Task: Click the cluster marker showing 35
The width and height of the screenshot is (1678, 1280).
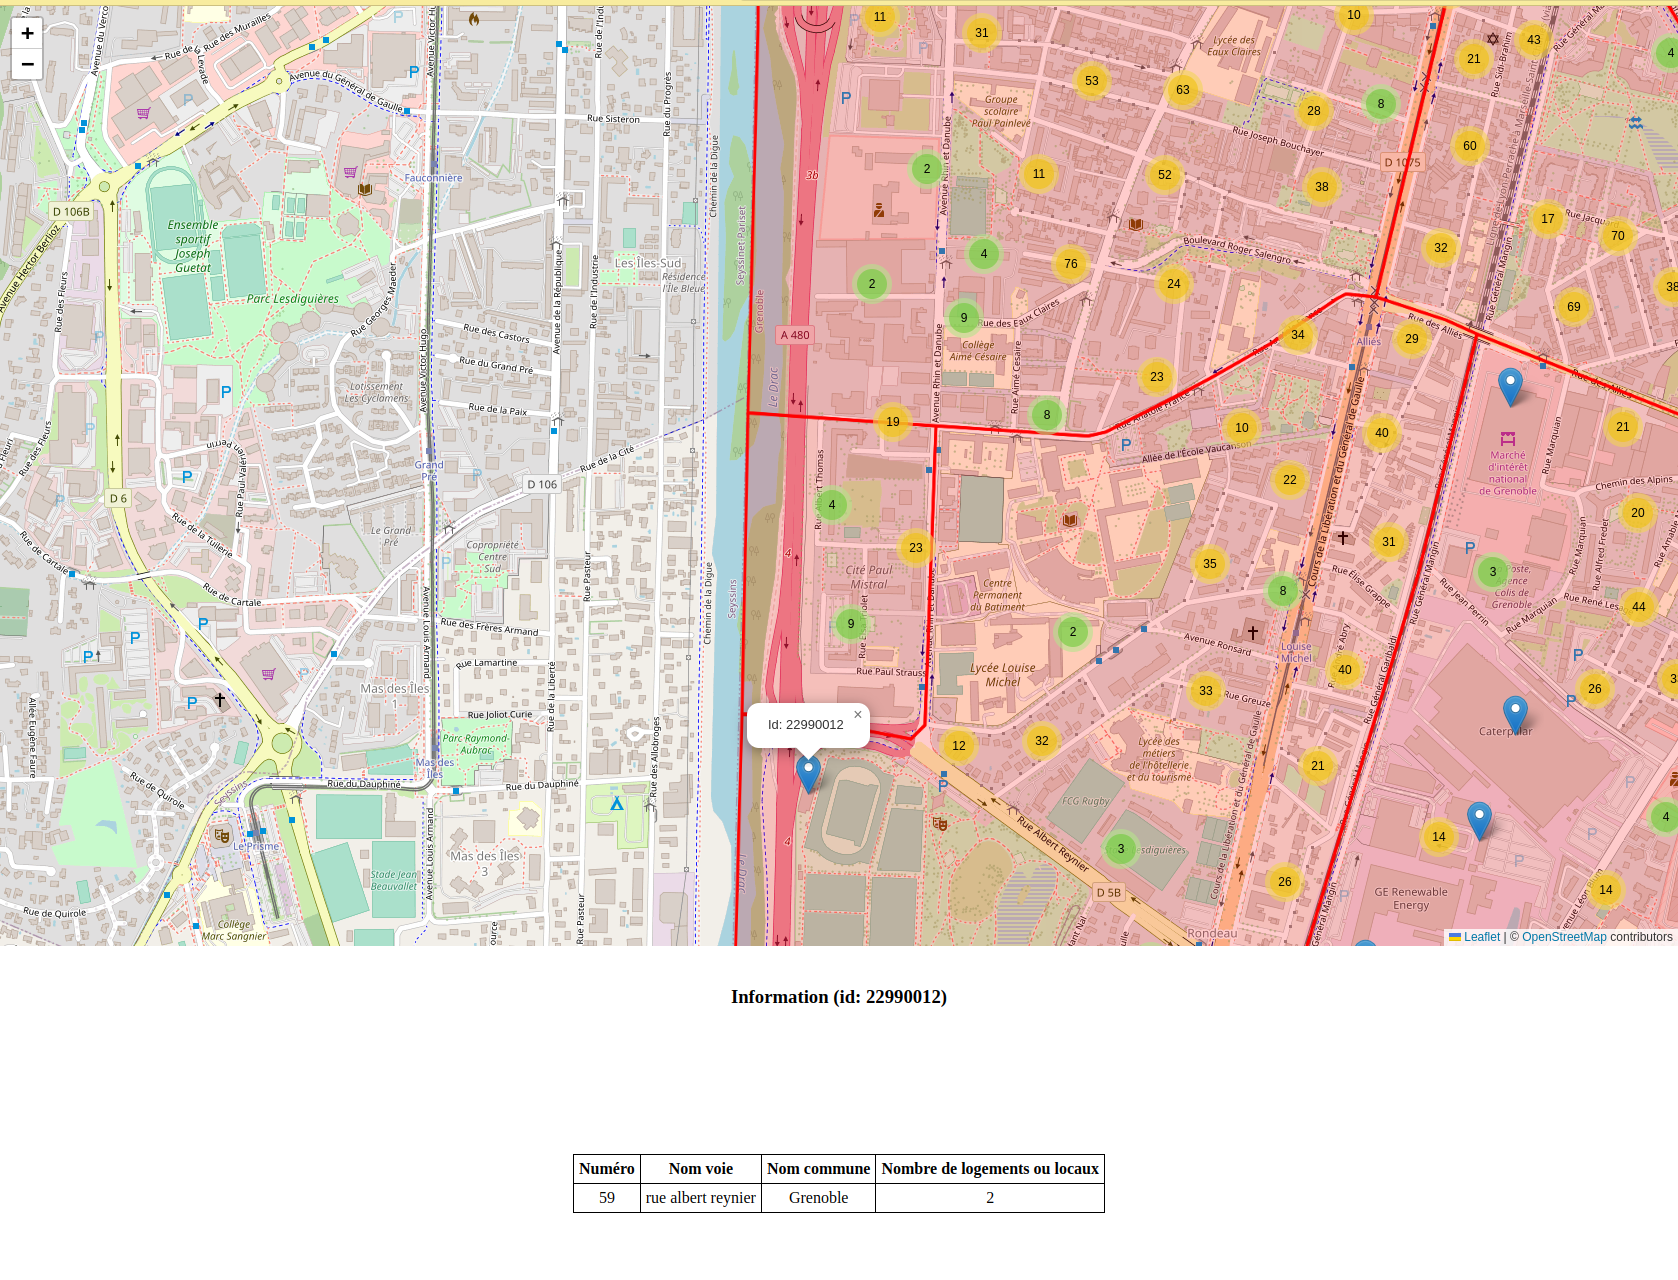Action: (x=1210, y=564)
